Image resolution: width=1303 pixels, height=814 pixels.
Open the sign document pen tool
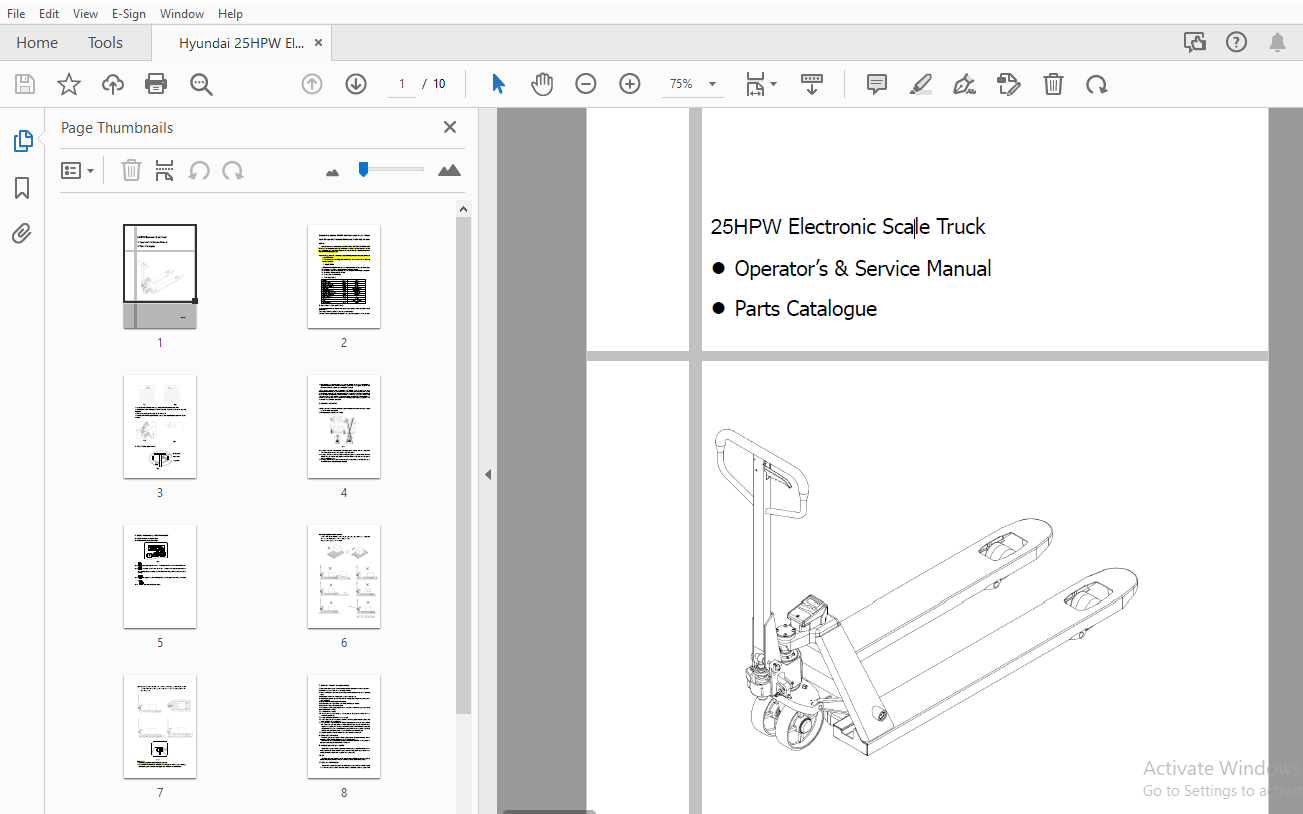click(965, 84)
